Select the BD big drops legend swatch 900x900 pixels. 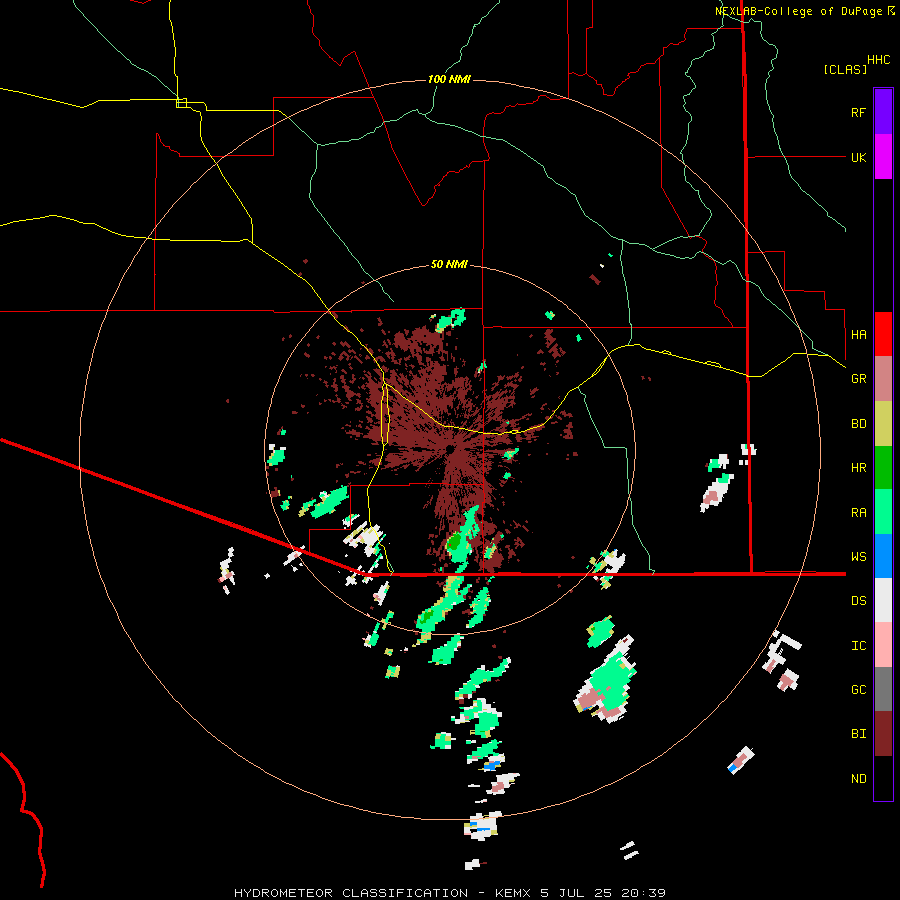pyautogui.click(x=883, y=424)
